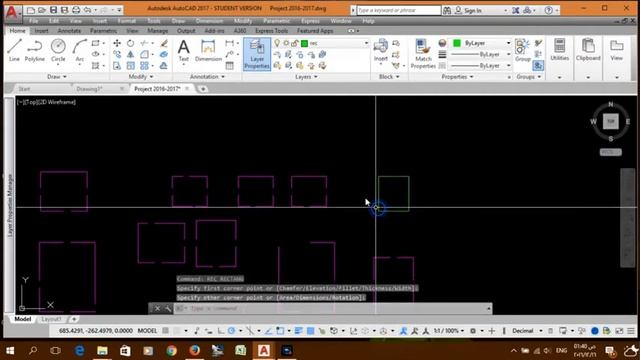Viewport: 640px width, 360px height.
Task: Toggle grid display in status bar
Action: [x=165, y=331]
